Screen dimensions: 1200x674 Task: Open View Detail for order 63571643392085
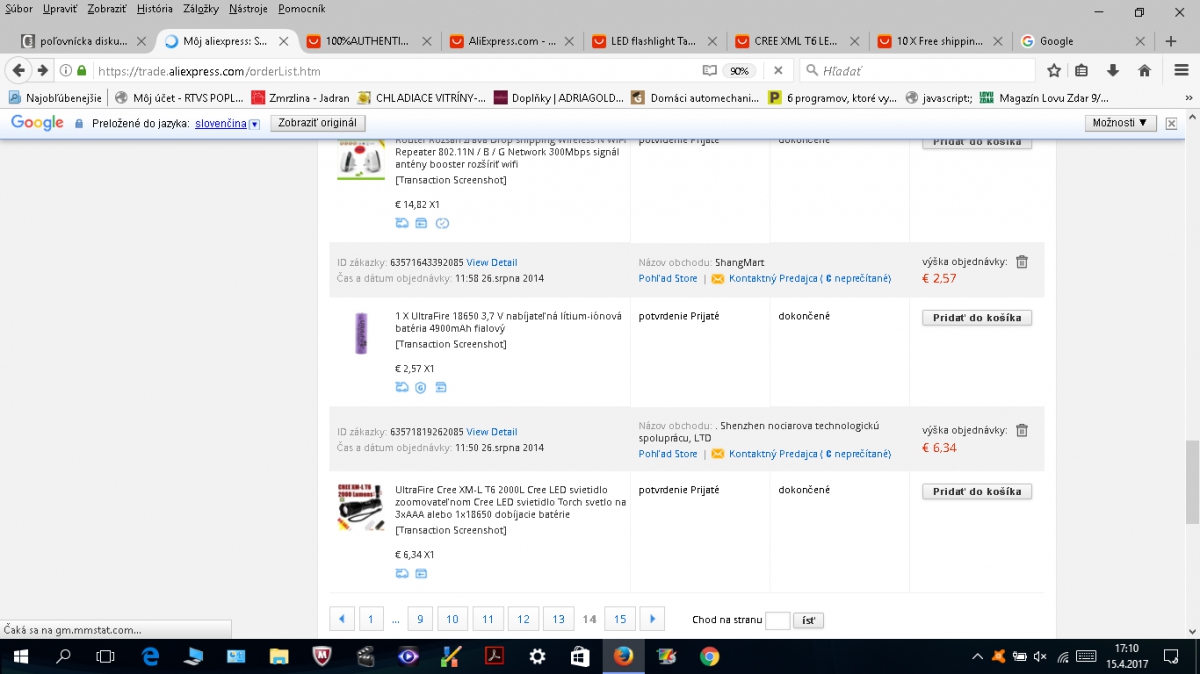click(492, 263)
